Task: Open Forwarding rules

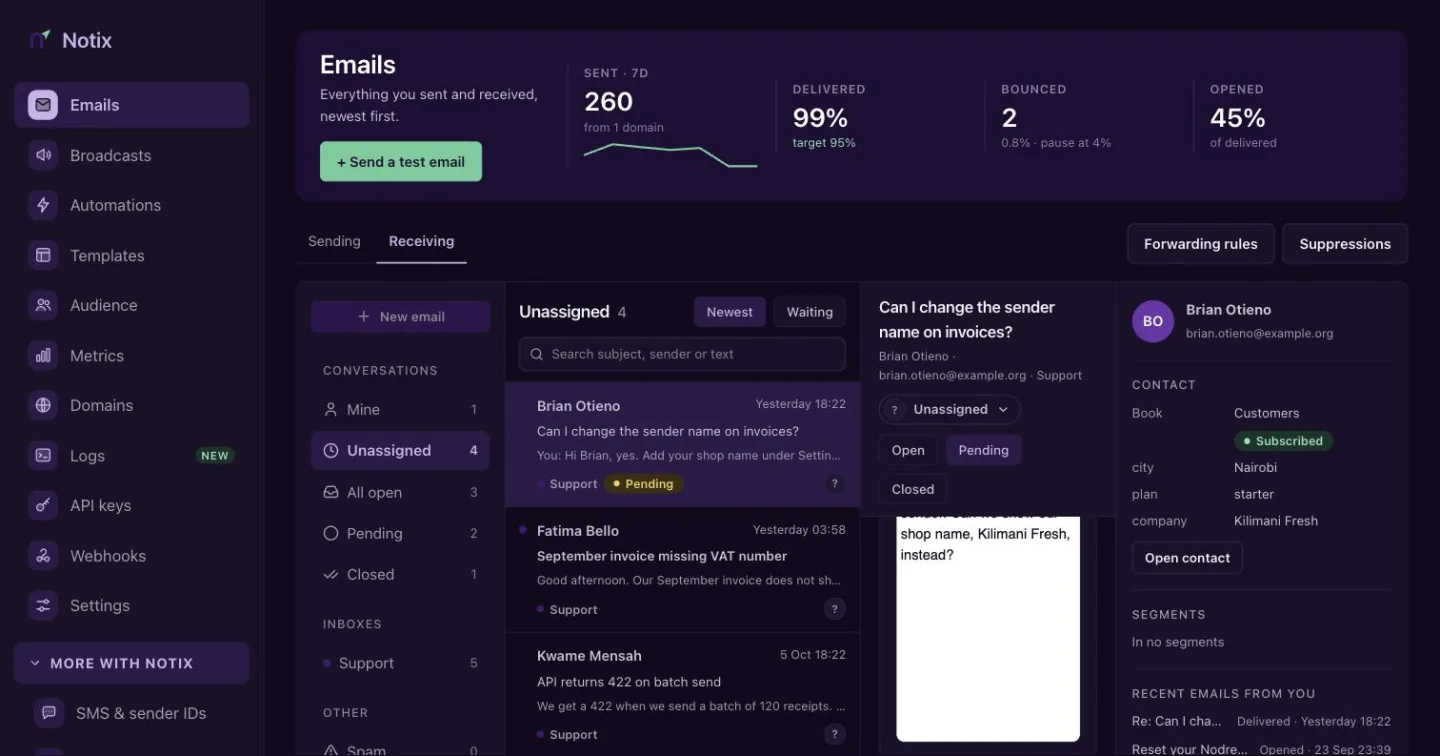Action: pos(1201,243)
